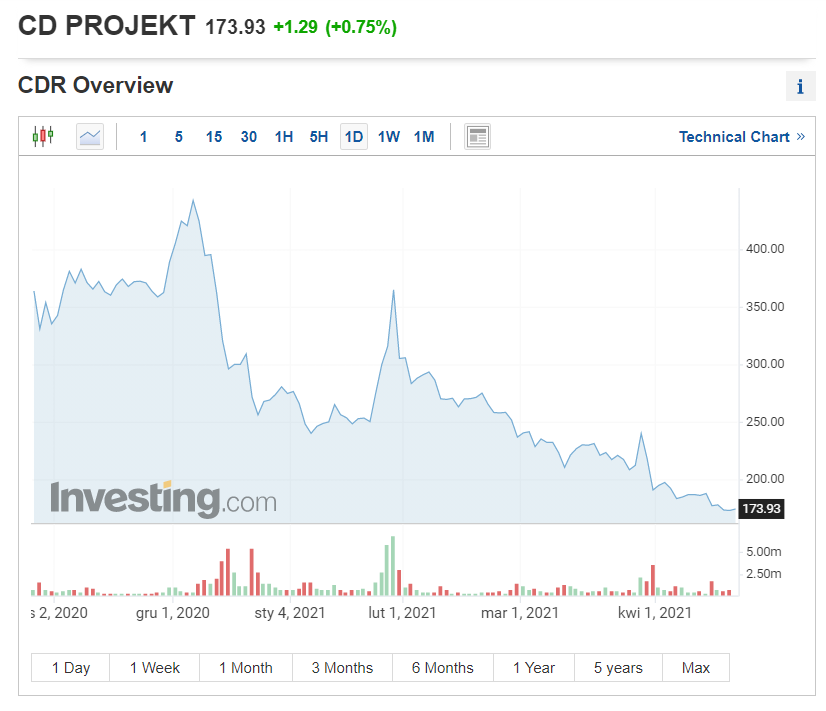
Task: Show the 1 Month range
Action: point(246,668)
